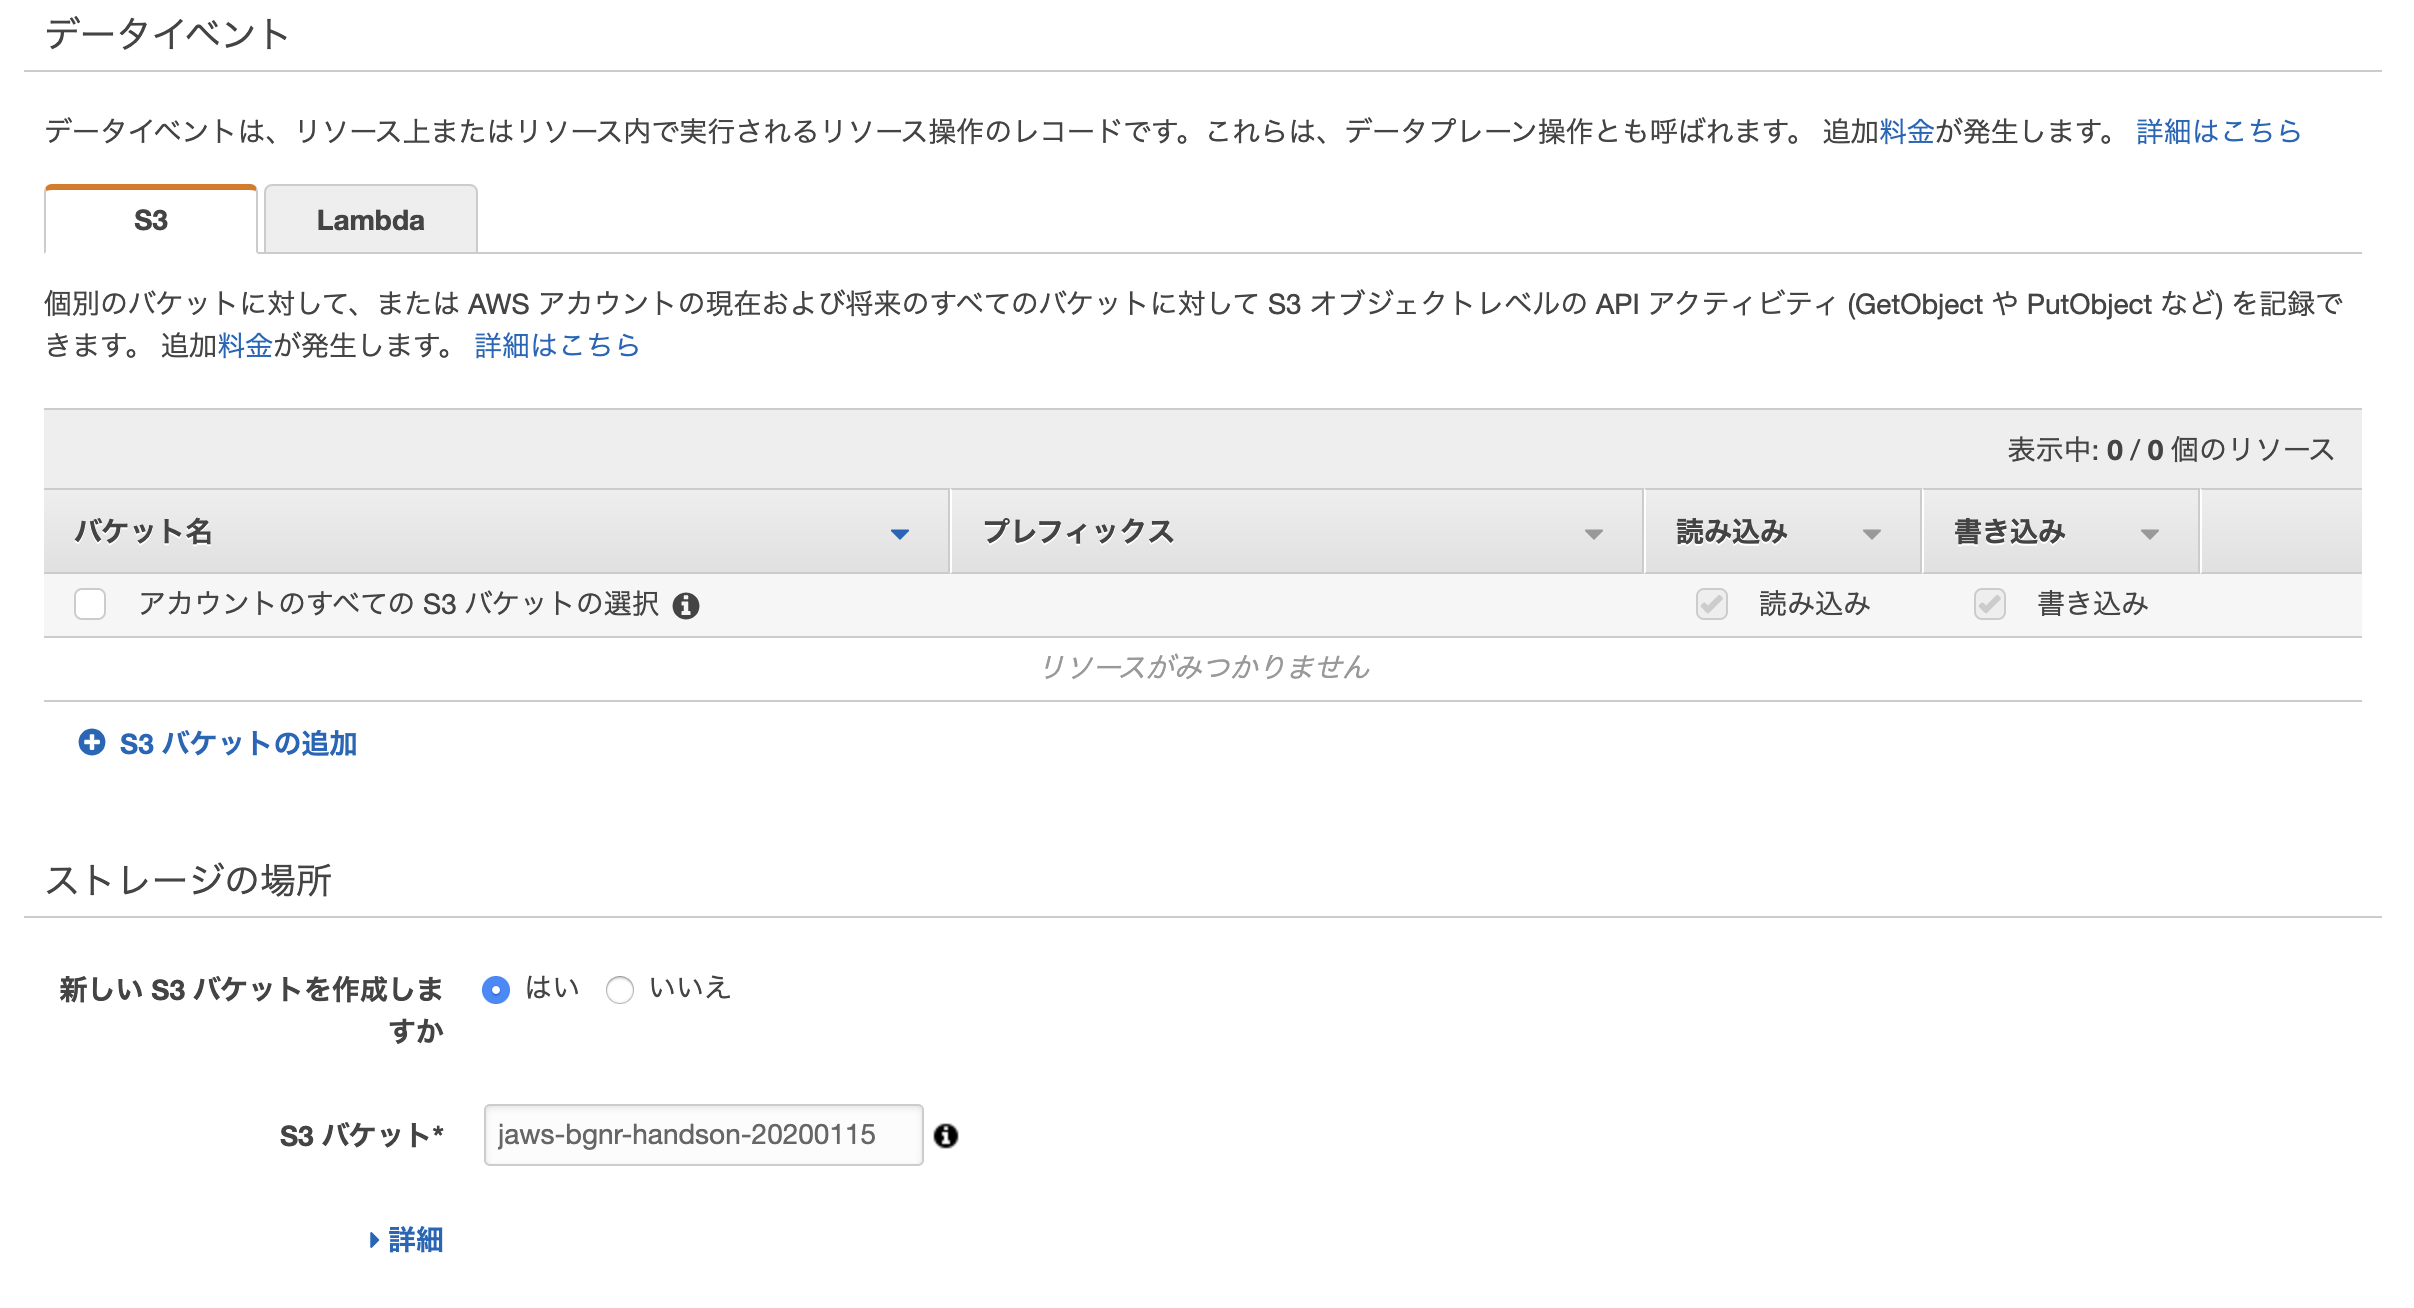Open the プレフィックス column dropdown
2414x1308 pixels.
click(1593, 533)
